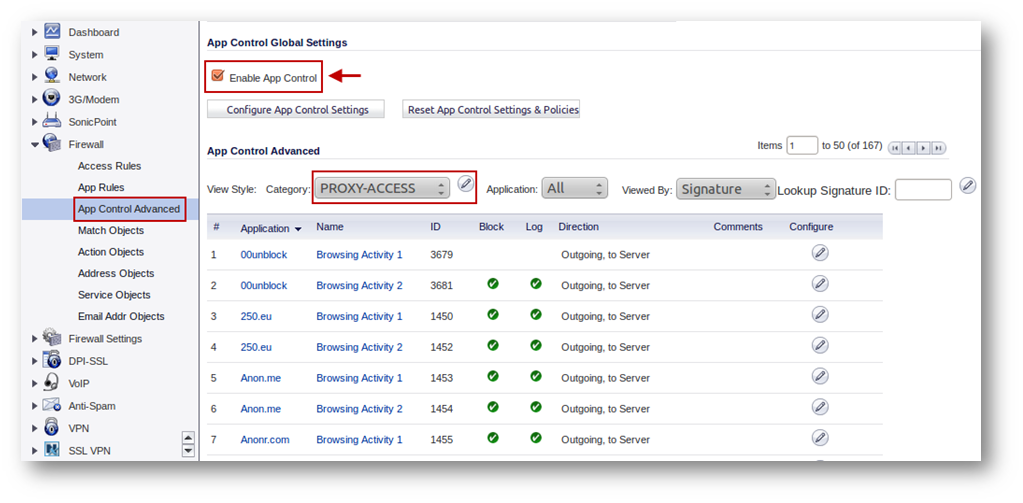
Task: Click Configure App Control Settings button
Action: [296, 110]
